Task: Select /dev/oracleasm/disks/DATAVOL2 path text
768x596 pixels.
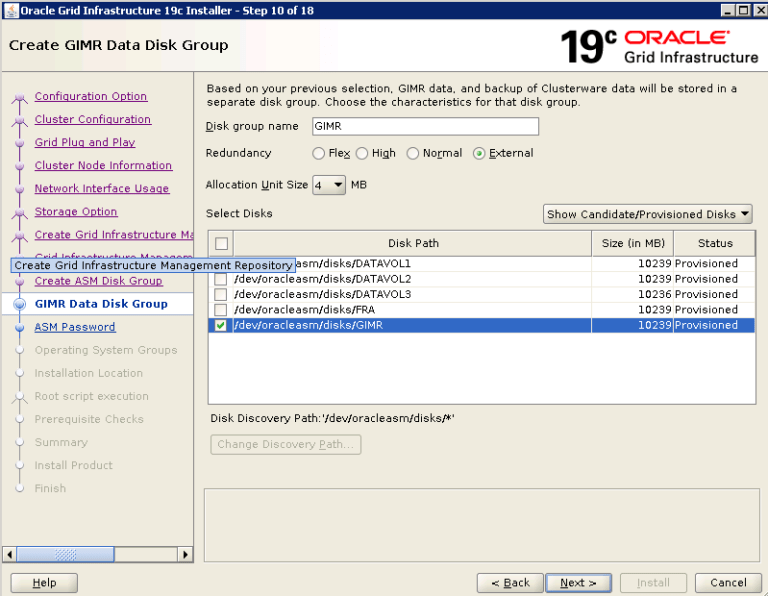Action: (323, 279)
